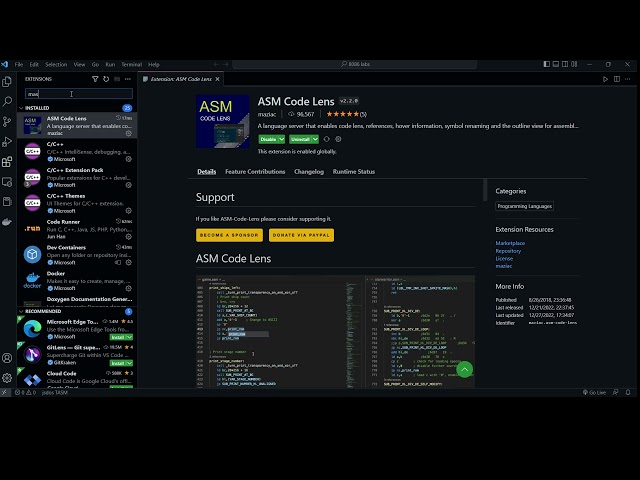
Task: Select the Details tab
Action: pyautogui.click(x=207, y=172)
